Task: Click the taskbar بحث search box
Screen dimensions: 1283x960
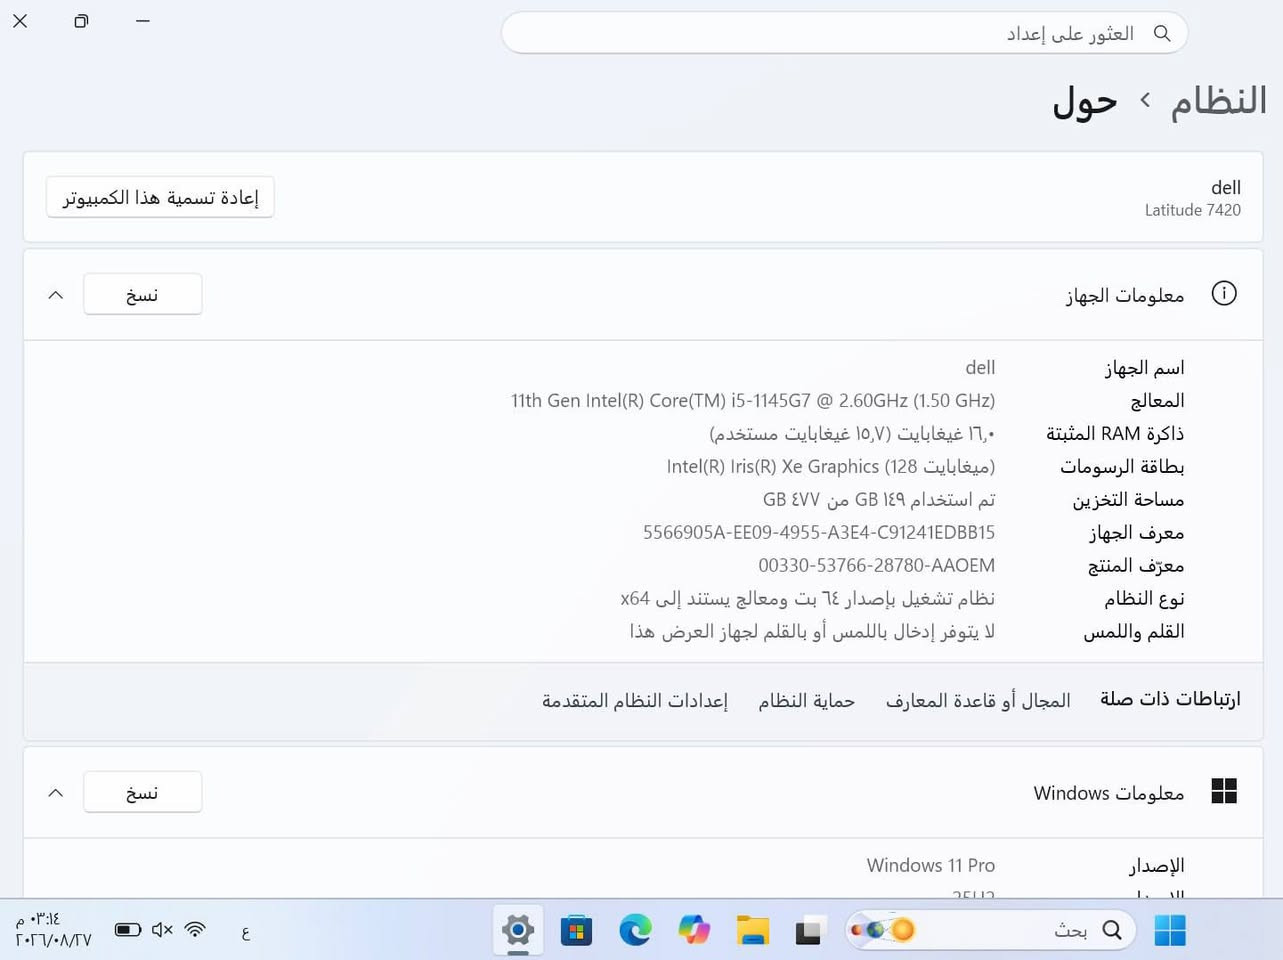Action: (x=990, y=930)
